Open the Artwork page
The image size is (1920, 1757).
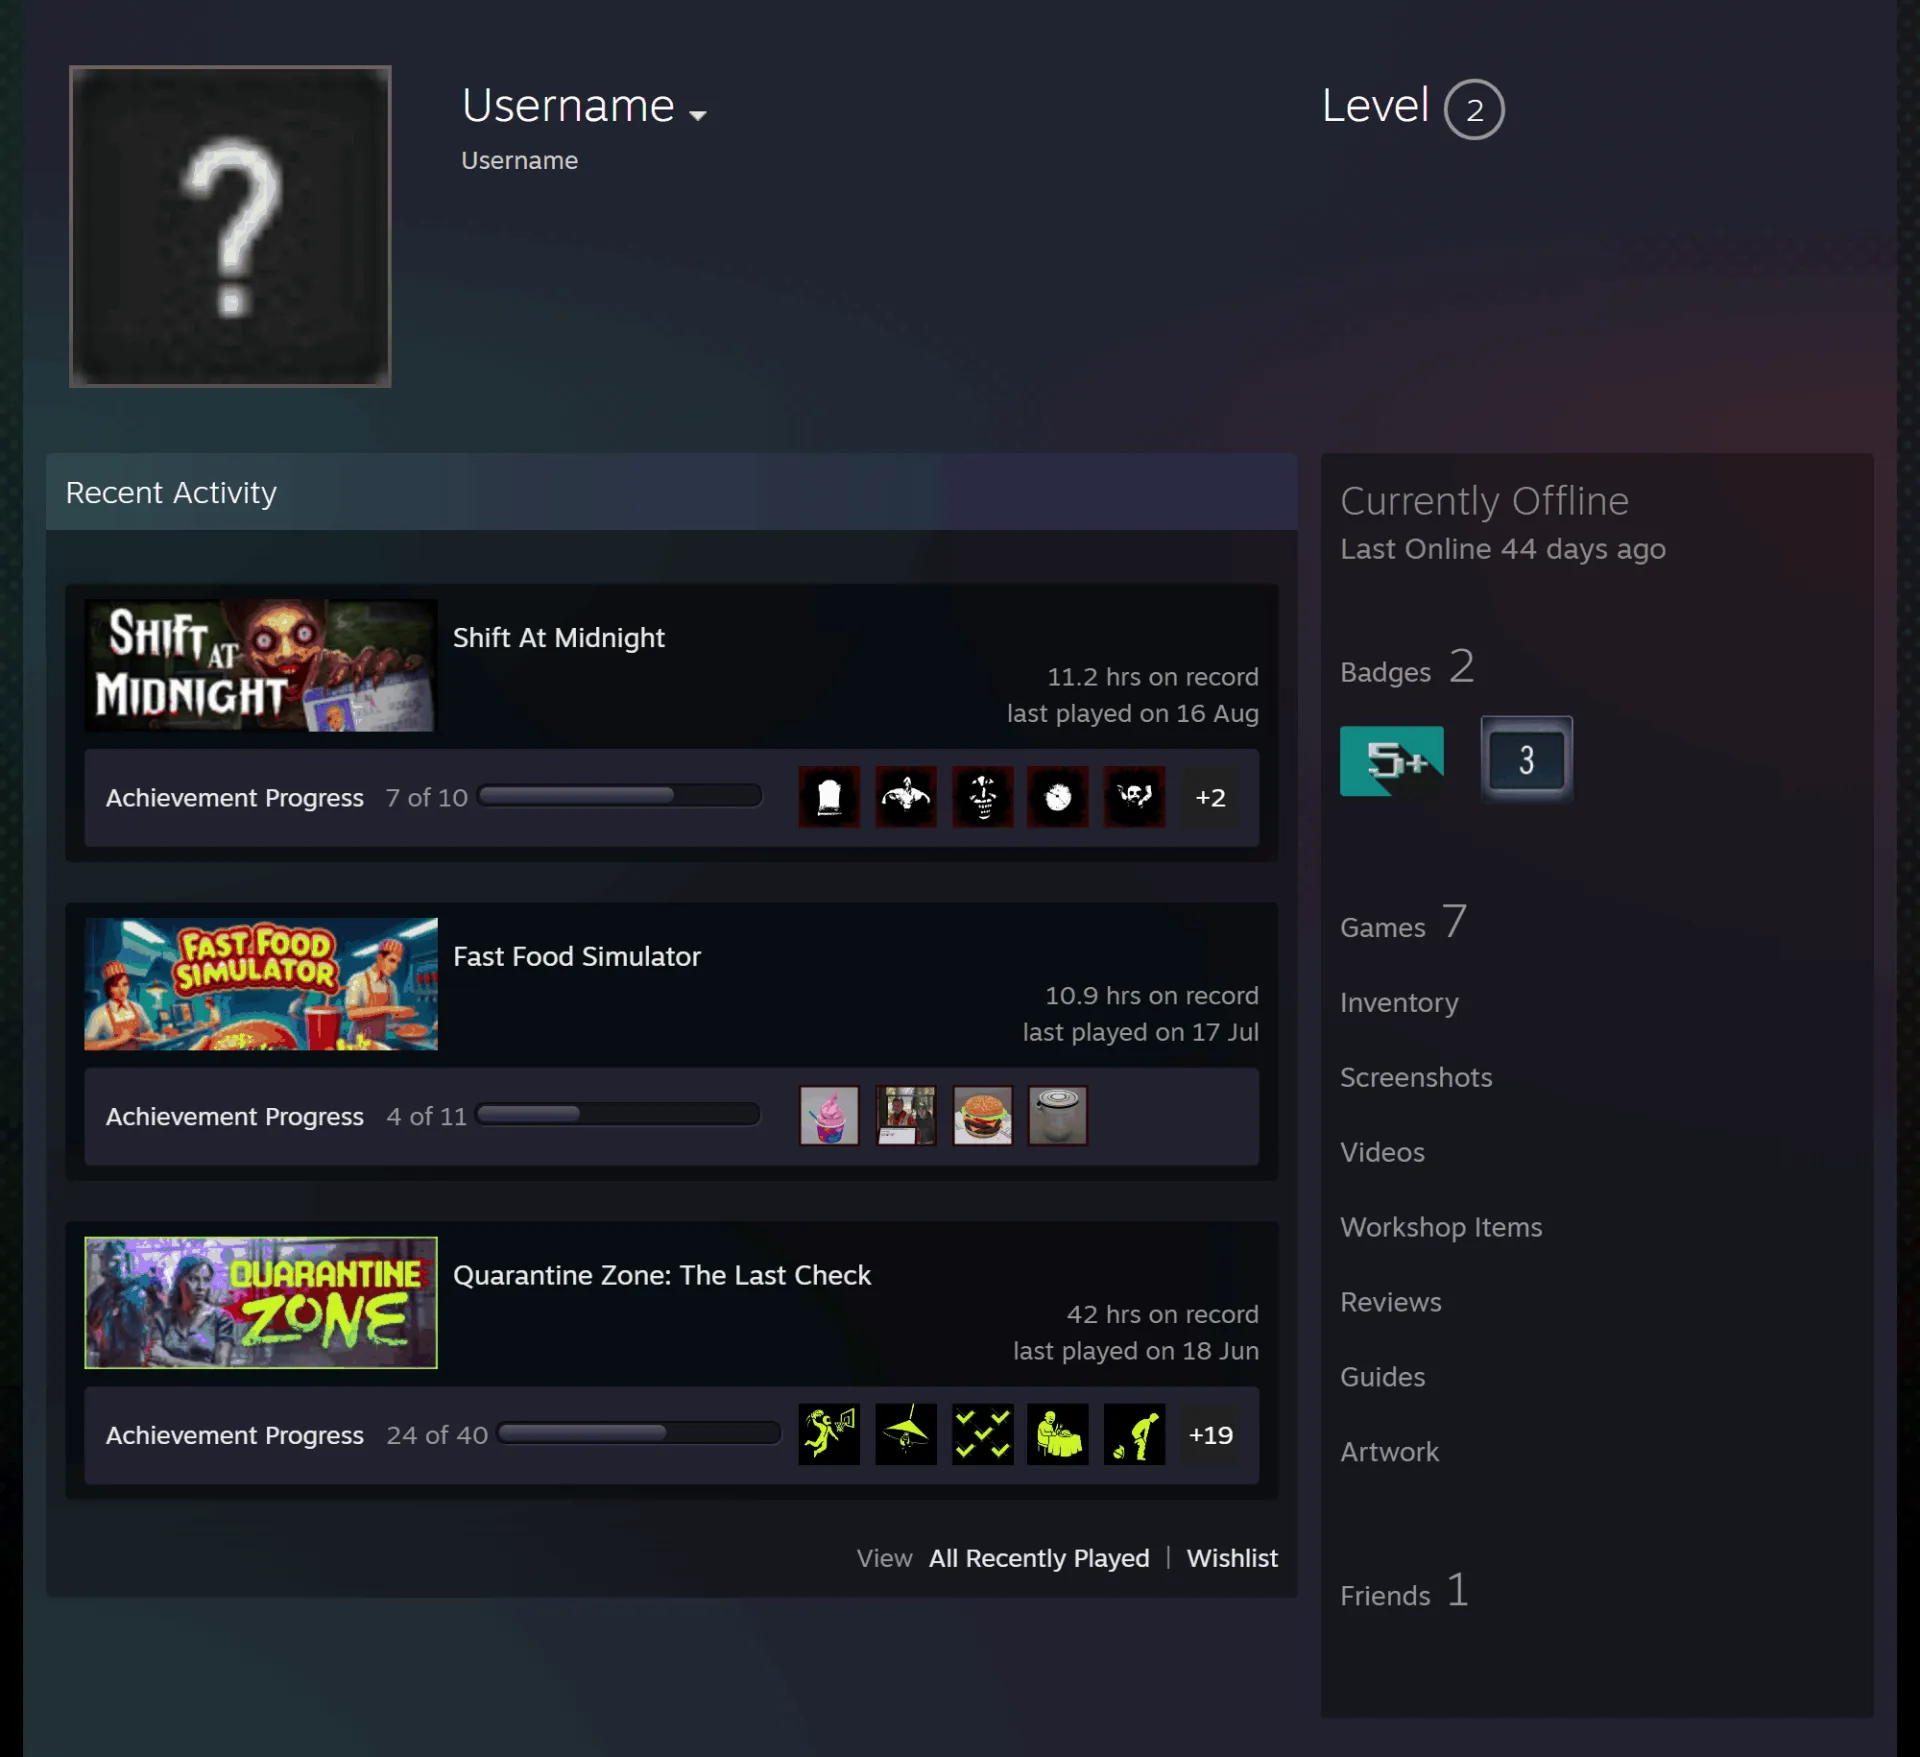(x=1389, y=1452)
